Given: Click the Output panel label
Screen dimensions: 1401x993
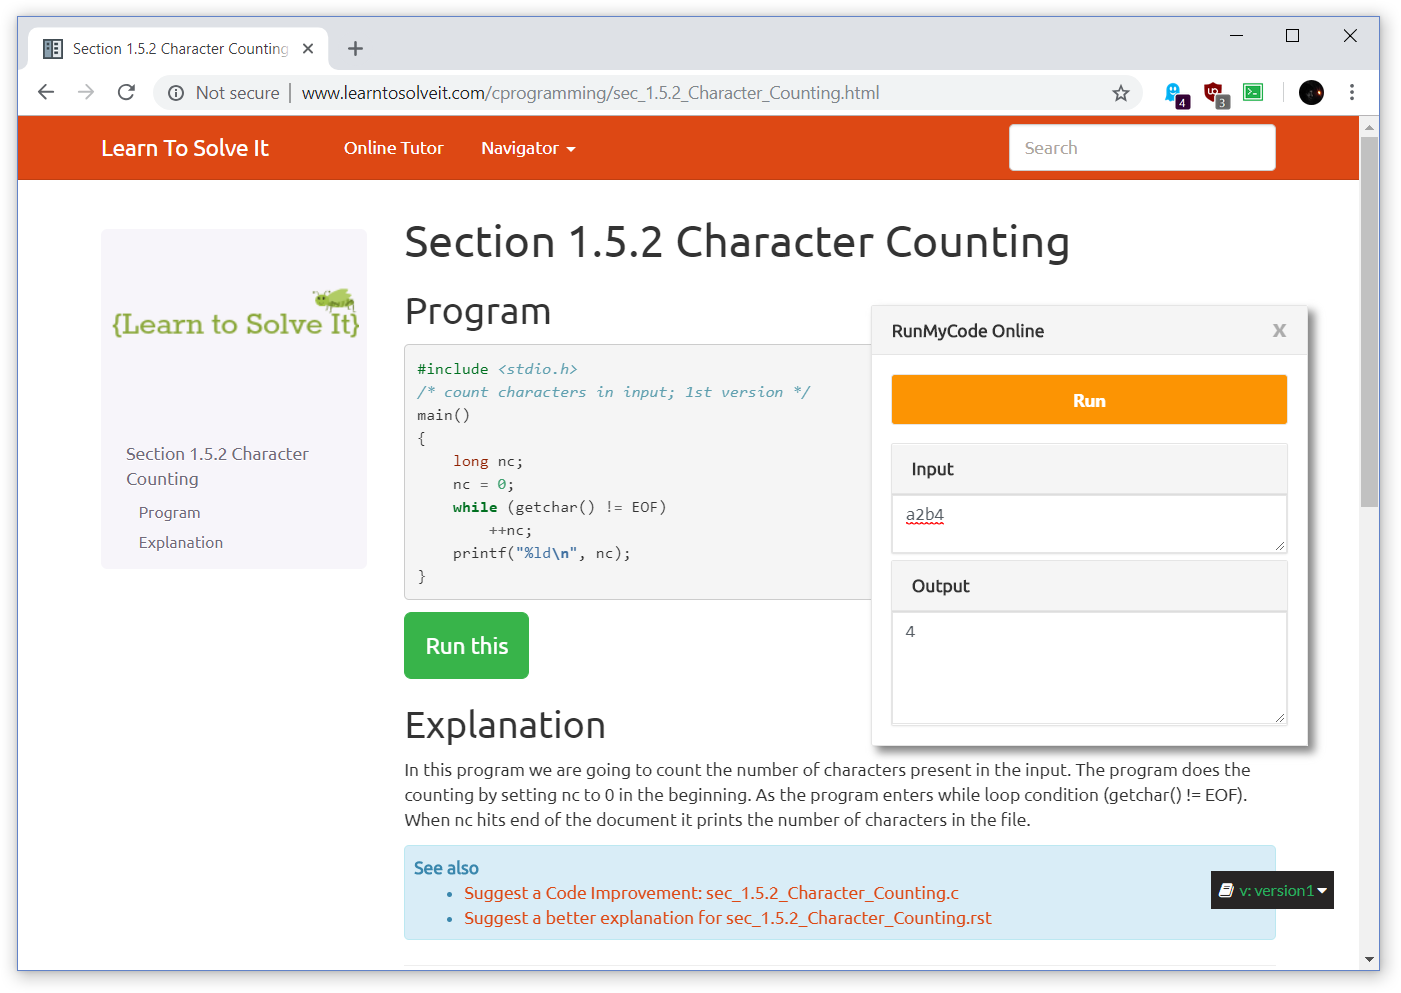Looking at the screenshot, I should pyautogui.click(x=940, y=586).
